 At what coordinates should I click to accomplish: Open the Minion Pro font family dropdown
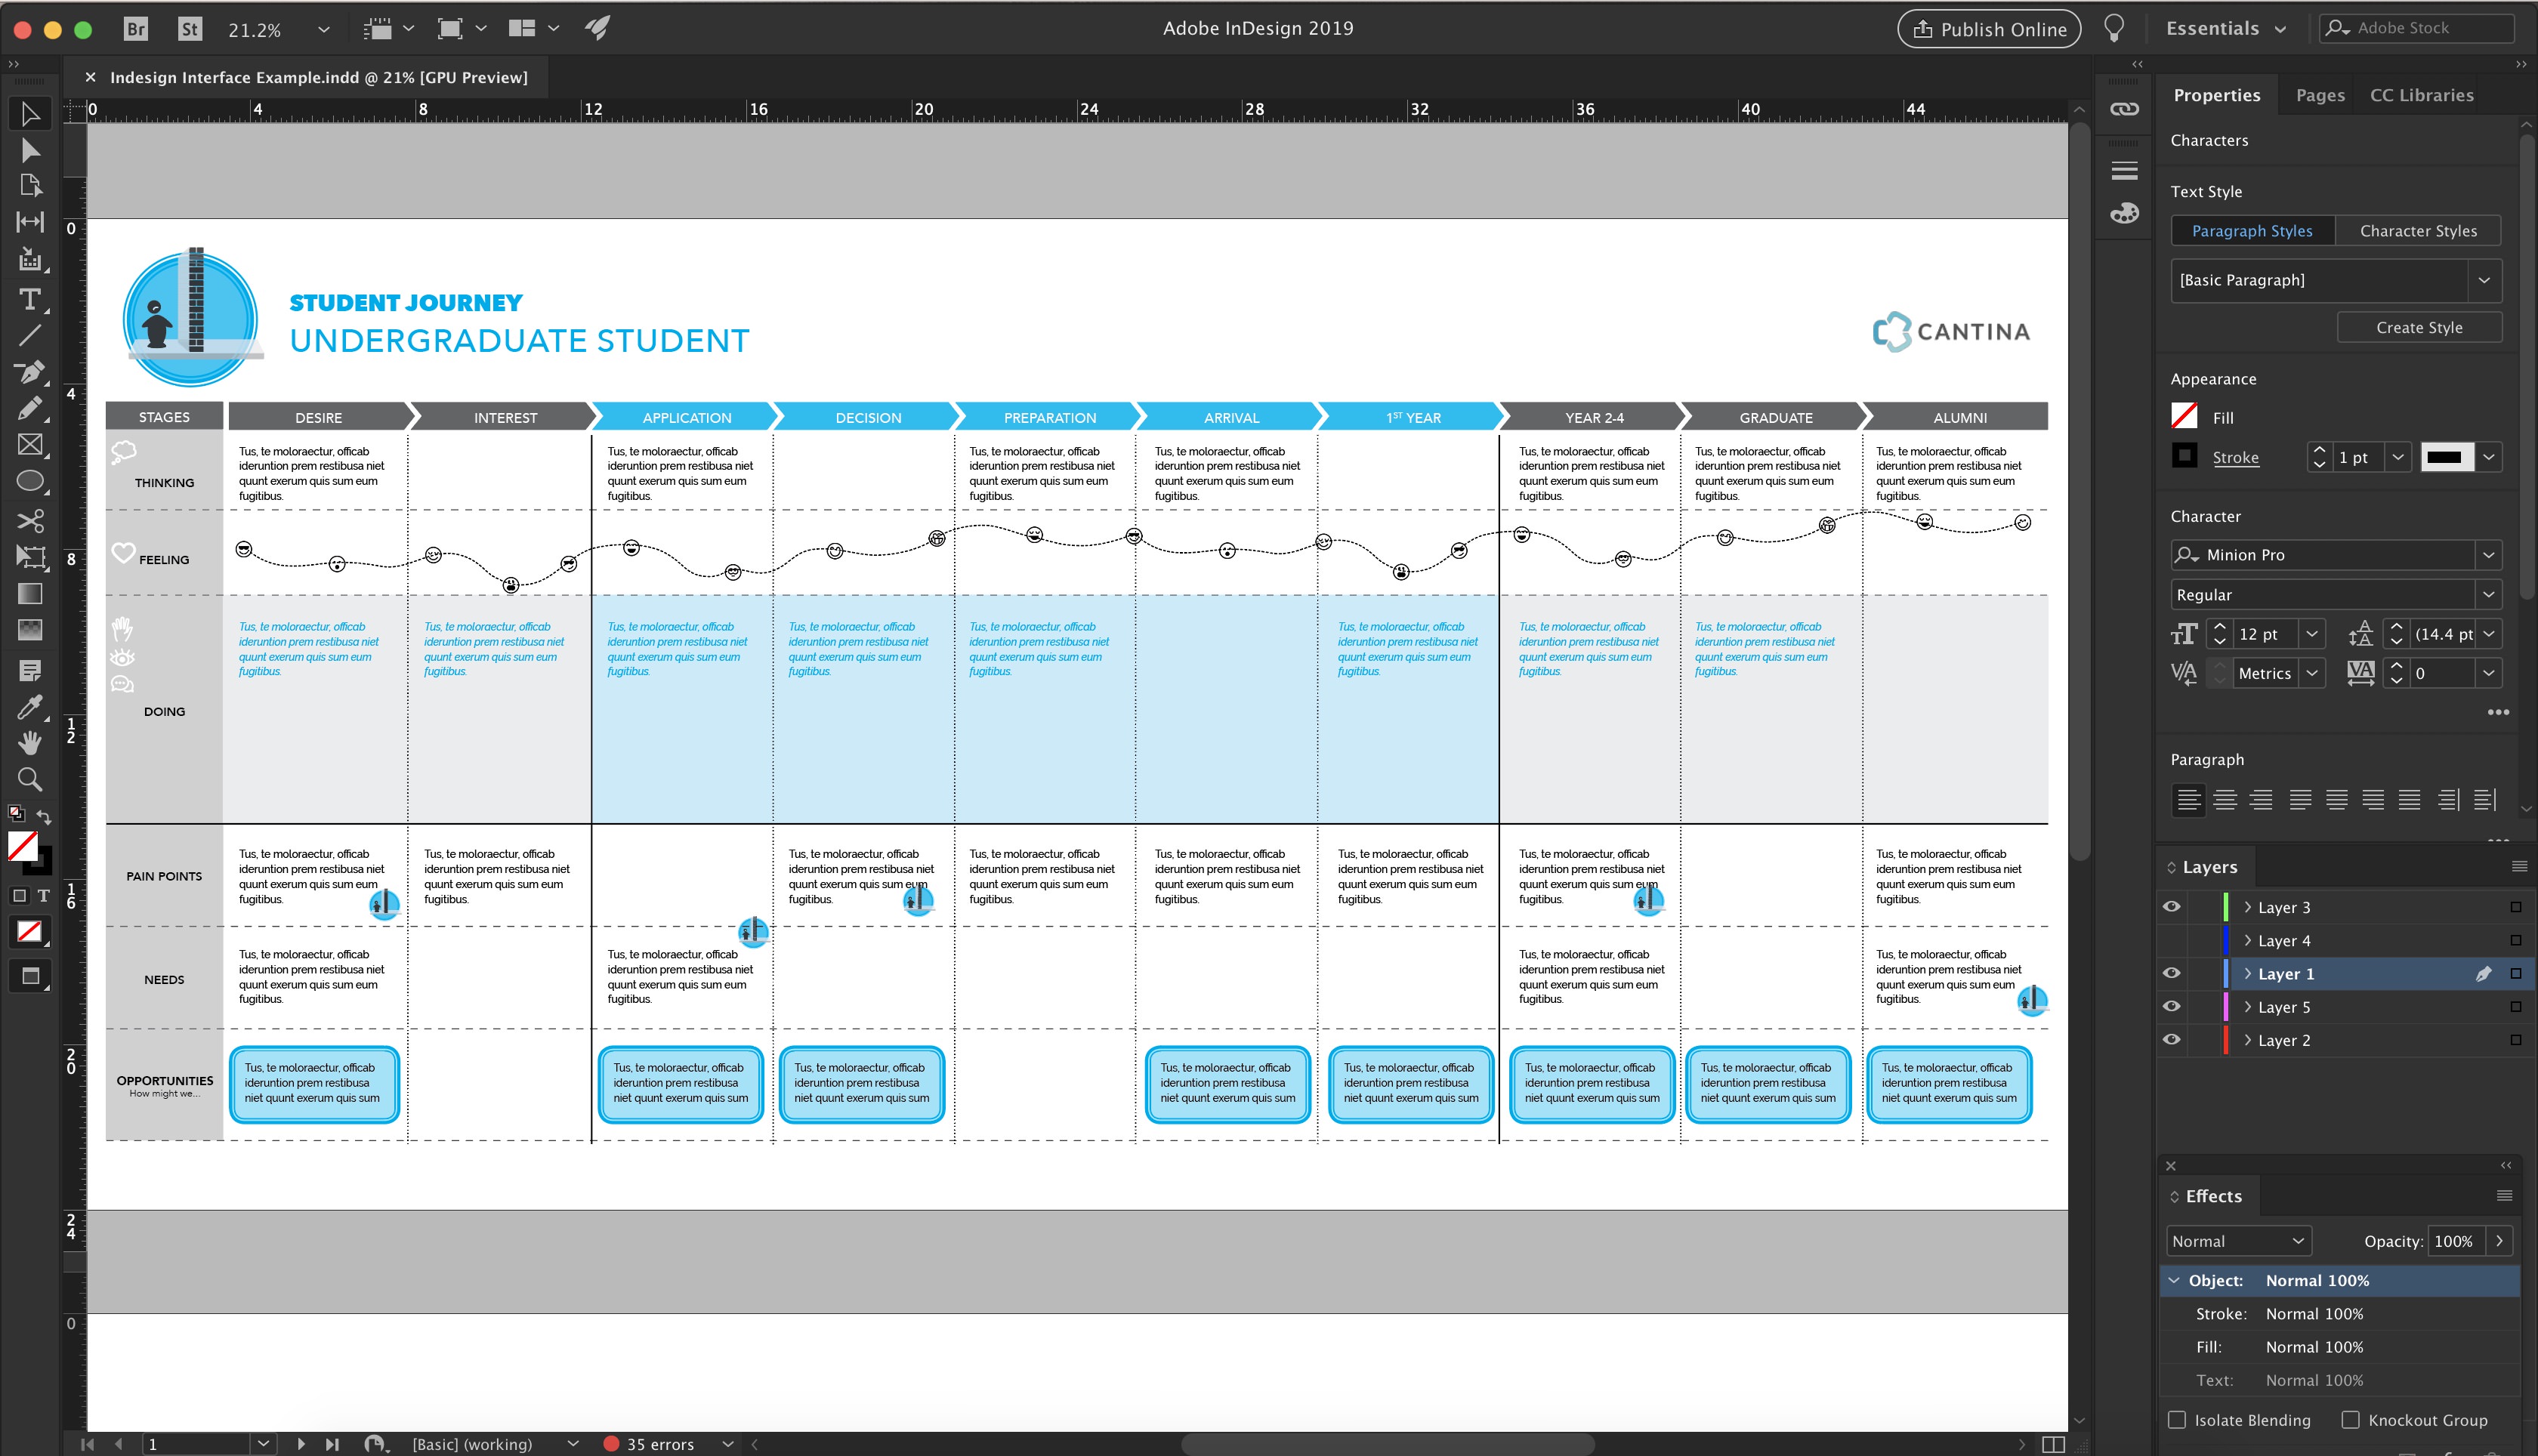point(2490,554)
